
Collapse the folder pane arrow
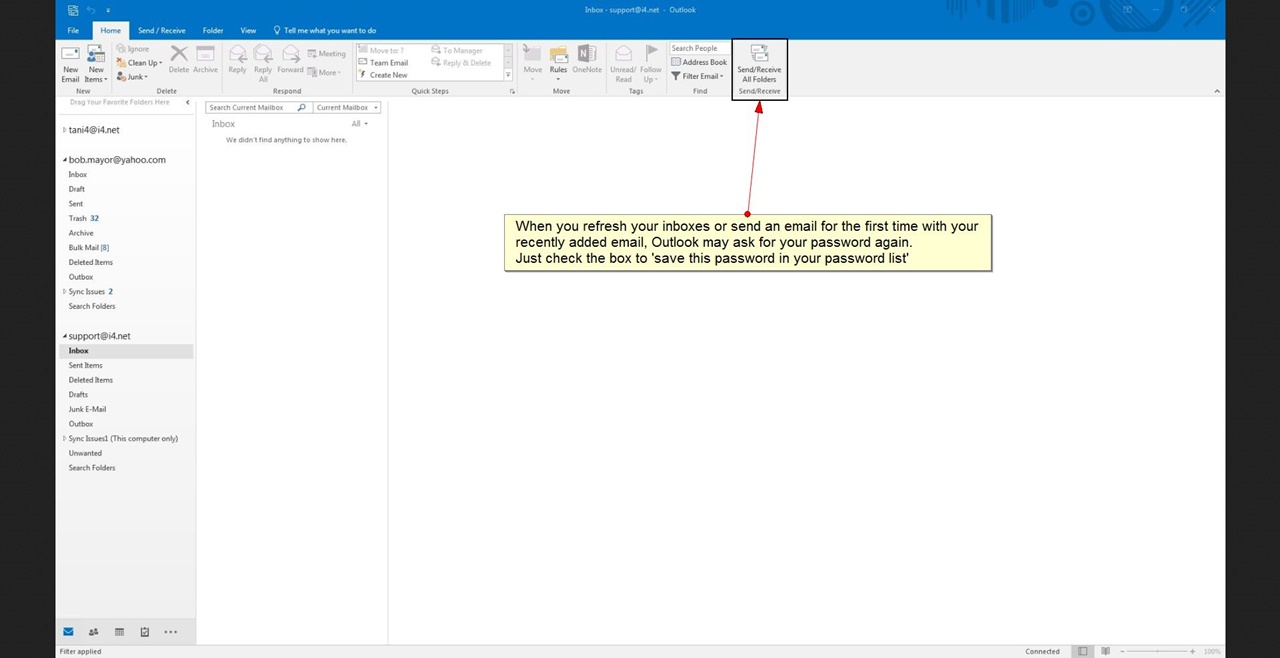coord(187,102)
